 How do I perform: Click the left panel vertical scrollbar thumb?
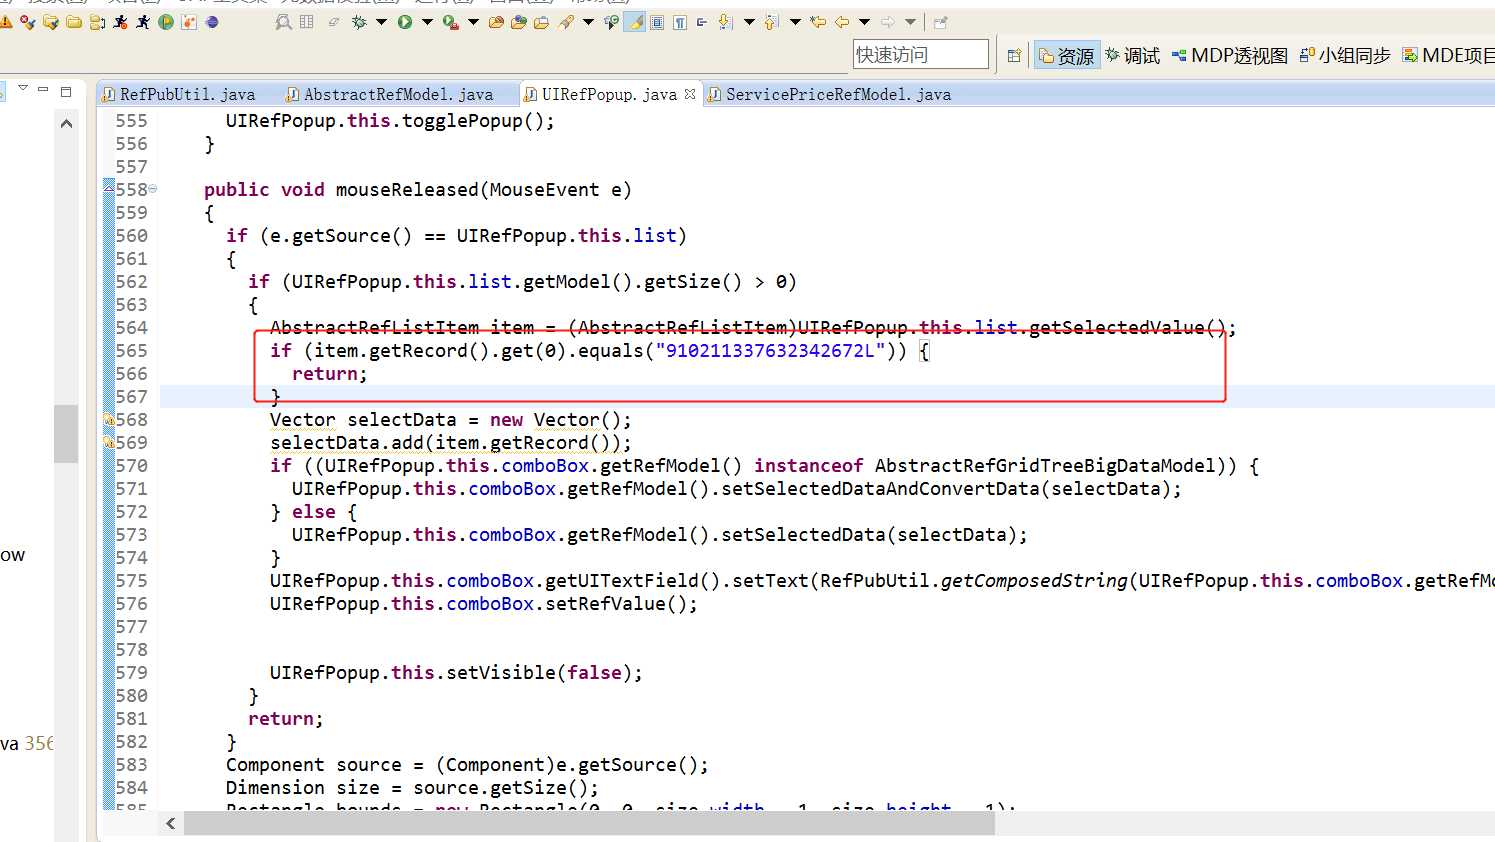tap(66, 433)
